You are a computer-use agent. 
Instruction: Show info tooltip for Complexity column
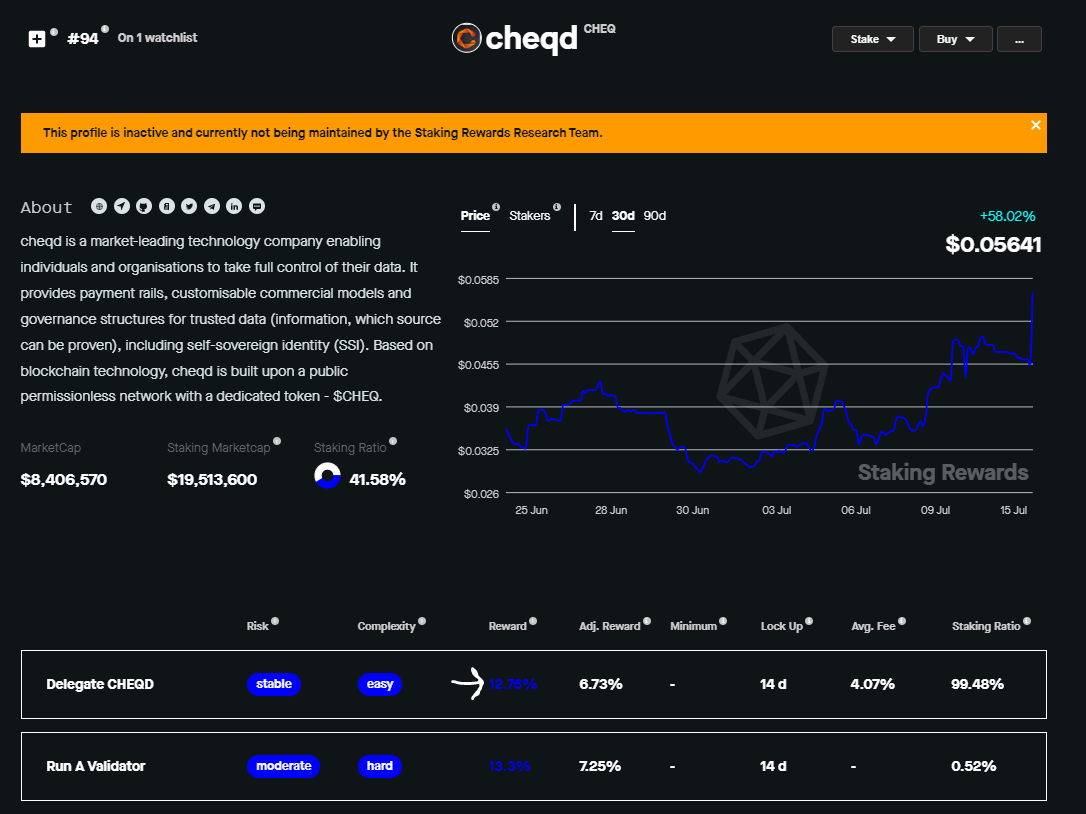tap(422, 621)
